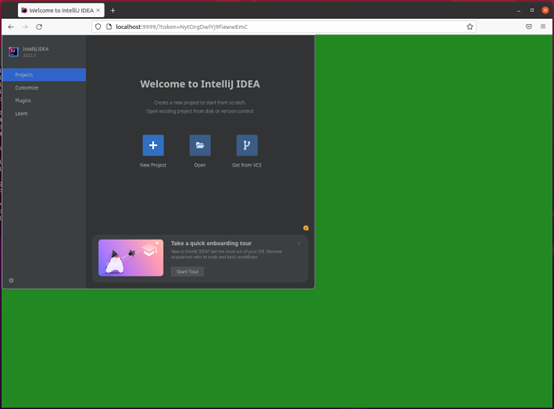This screenshot has width=554, height=409.
Task: Click the New Project plus icon
Action: [x=153, y=145]
